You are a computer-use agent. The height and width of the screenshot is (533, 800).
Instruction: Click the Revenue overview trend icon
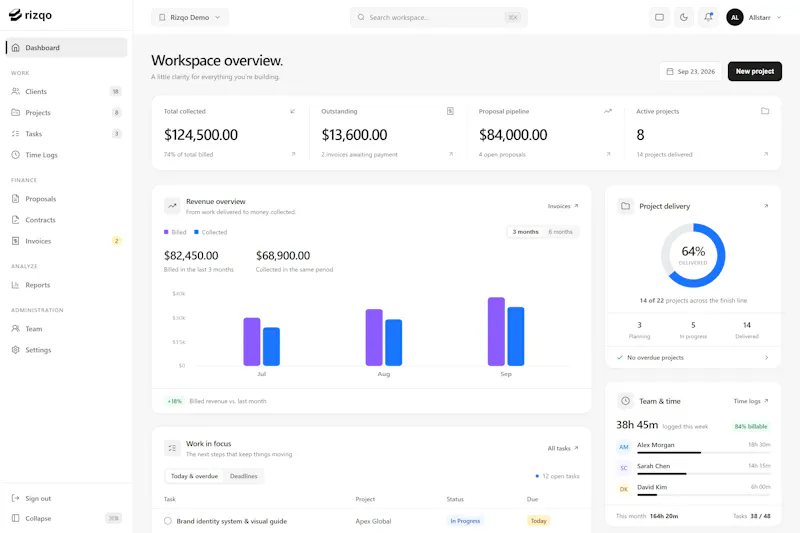172,206
